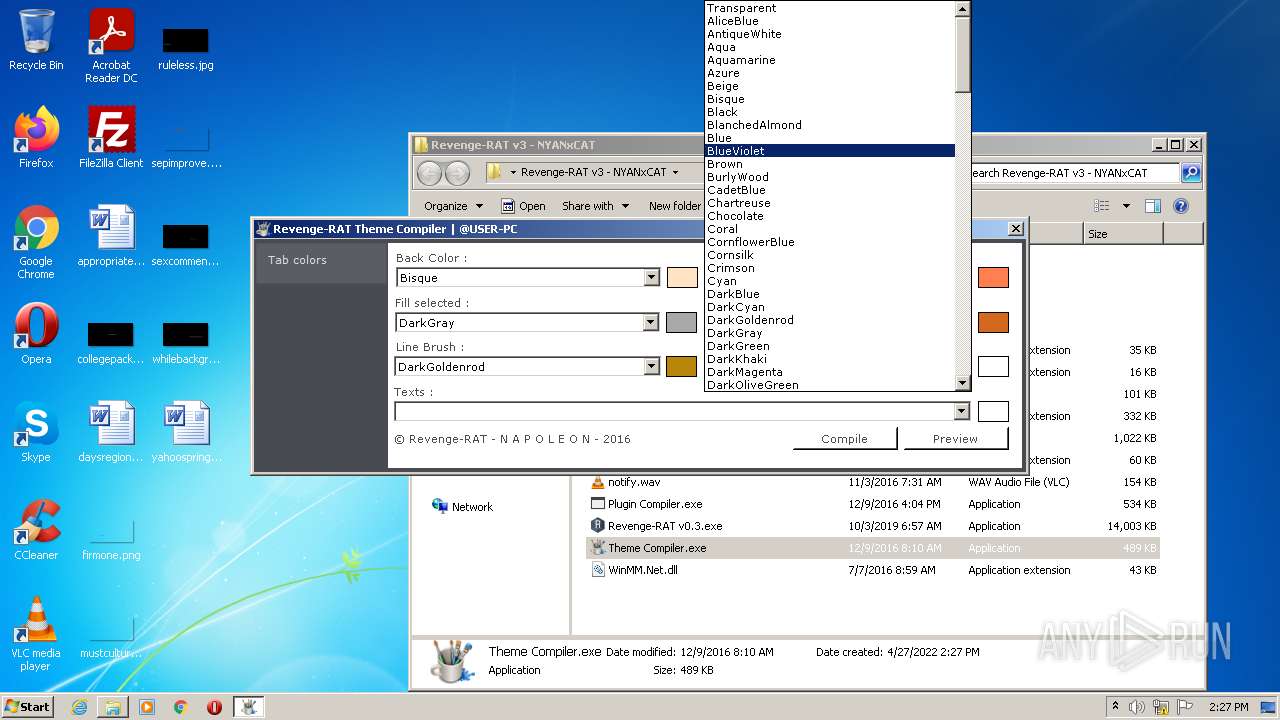Select the FileZilla Client desktop icon
This screenshot has height=720, width=1280.
pyautogui.click(x=111, y=137)
